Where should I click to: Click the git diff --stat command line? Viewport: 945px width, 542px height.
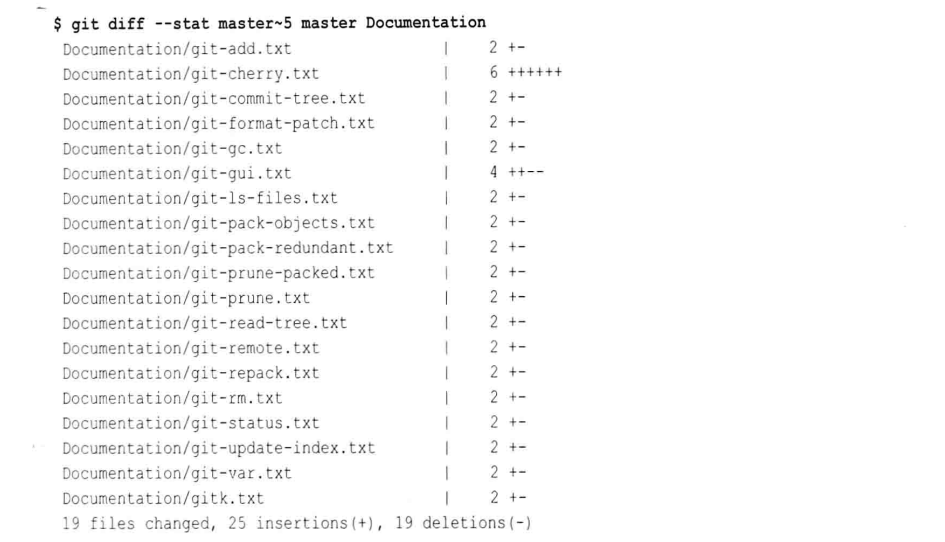[x=269, y=24]
